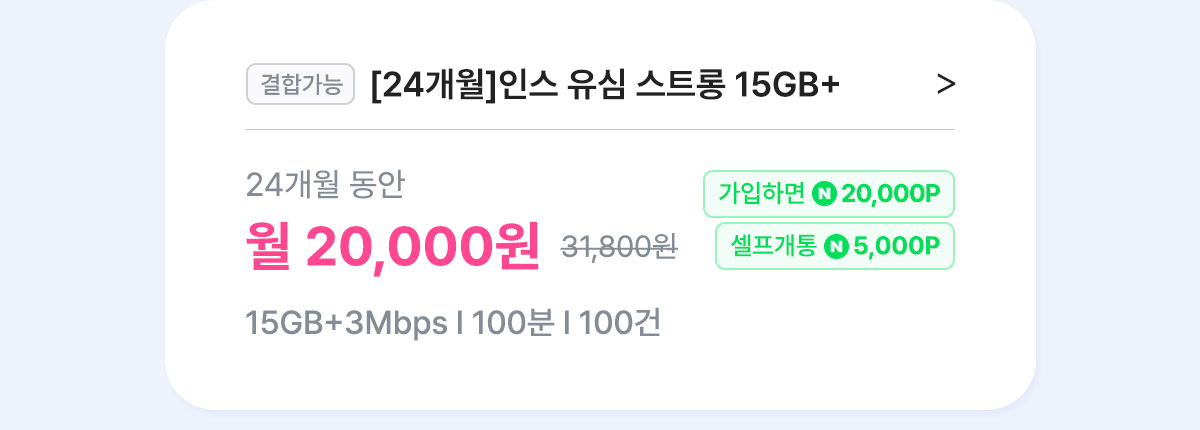The height and width of the screenshot is (430, 1200).
Task: Click the 100건 message allowance text
Action: tap(620, 324)
